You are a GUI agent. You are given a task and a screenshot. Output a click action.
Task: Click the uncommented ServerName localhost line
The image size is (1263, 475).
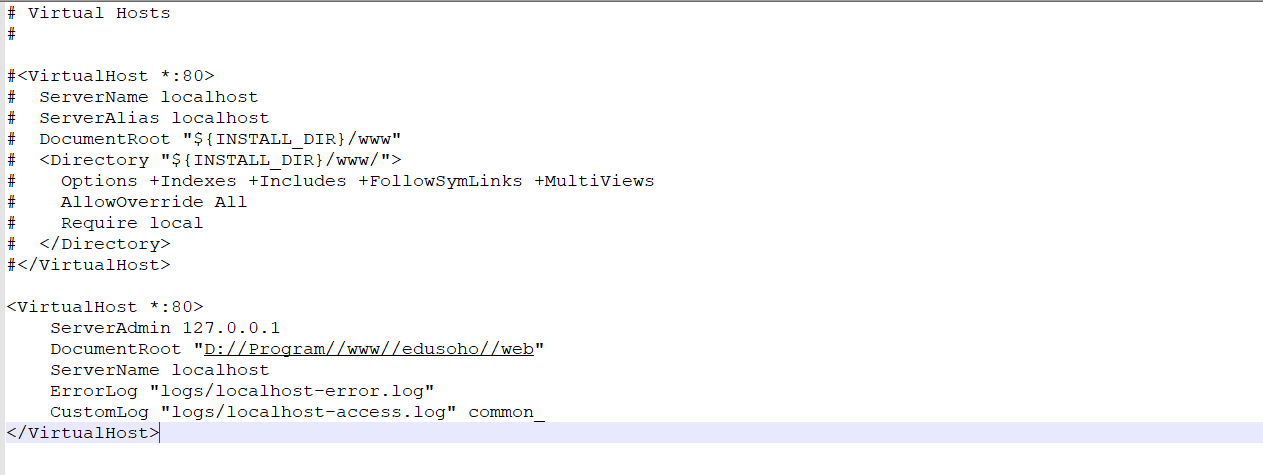(160, 370)
